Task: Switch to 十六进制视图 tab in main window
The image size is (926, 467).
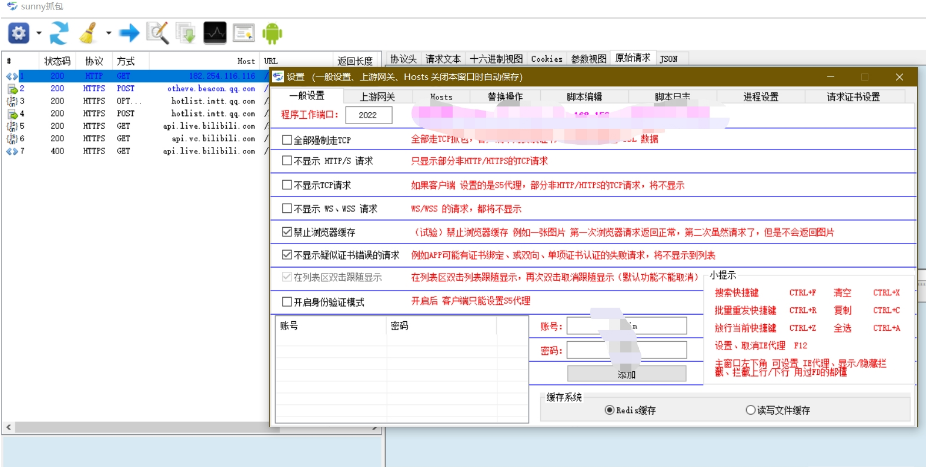Action: click(x=496, y=59)
